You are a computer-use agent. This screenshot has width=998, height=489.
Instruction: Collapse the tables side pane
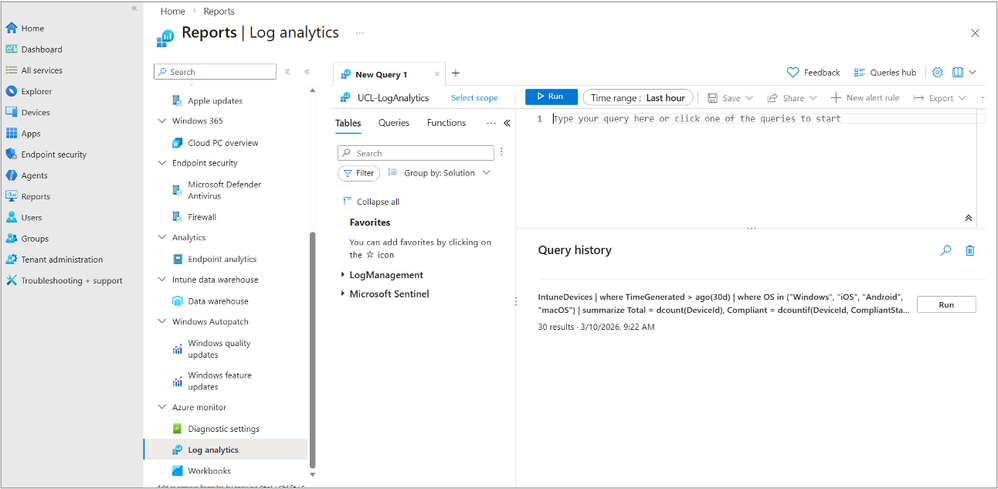coord(507,123)
